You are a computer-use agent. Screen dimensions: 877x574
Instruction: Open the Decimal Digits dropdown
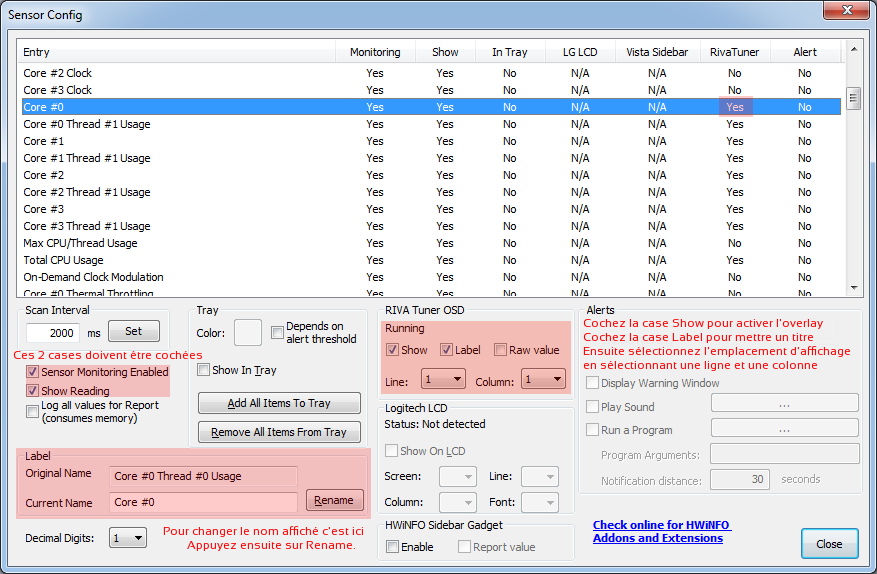click(128, 538)
